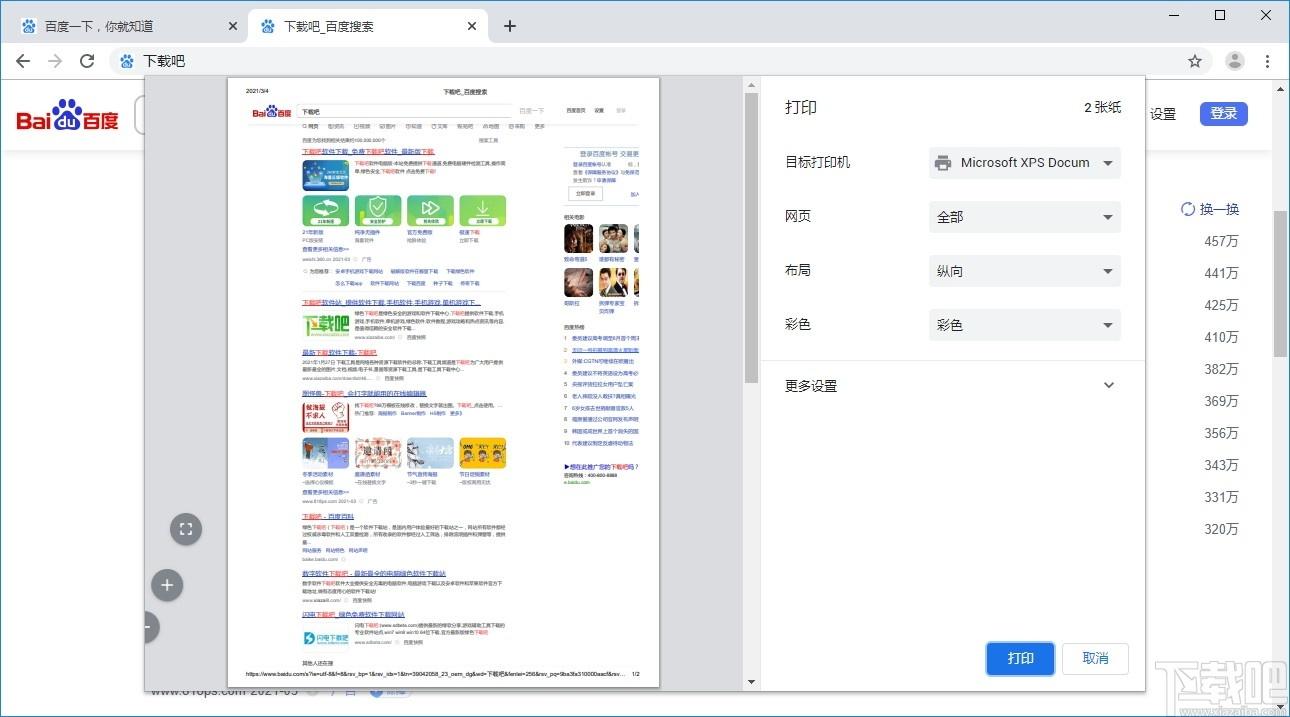This screenshot has height=717, width=1290.
Task: Open the 目标打印机 printer dropdown
Action: [1025, 163]
